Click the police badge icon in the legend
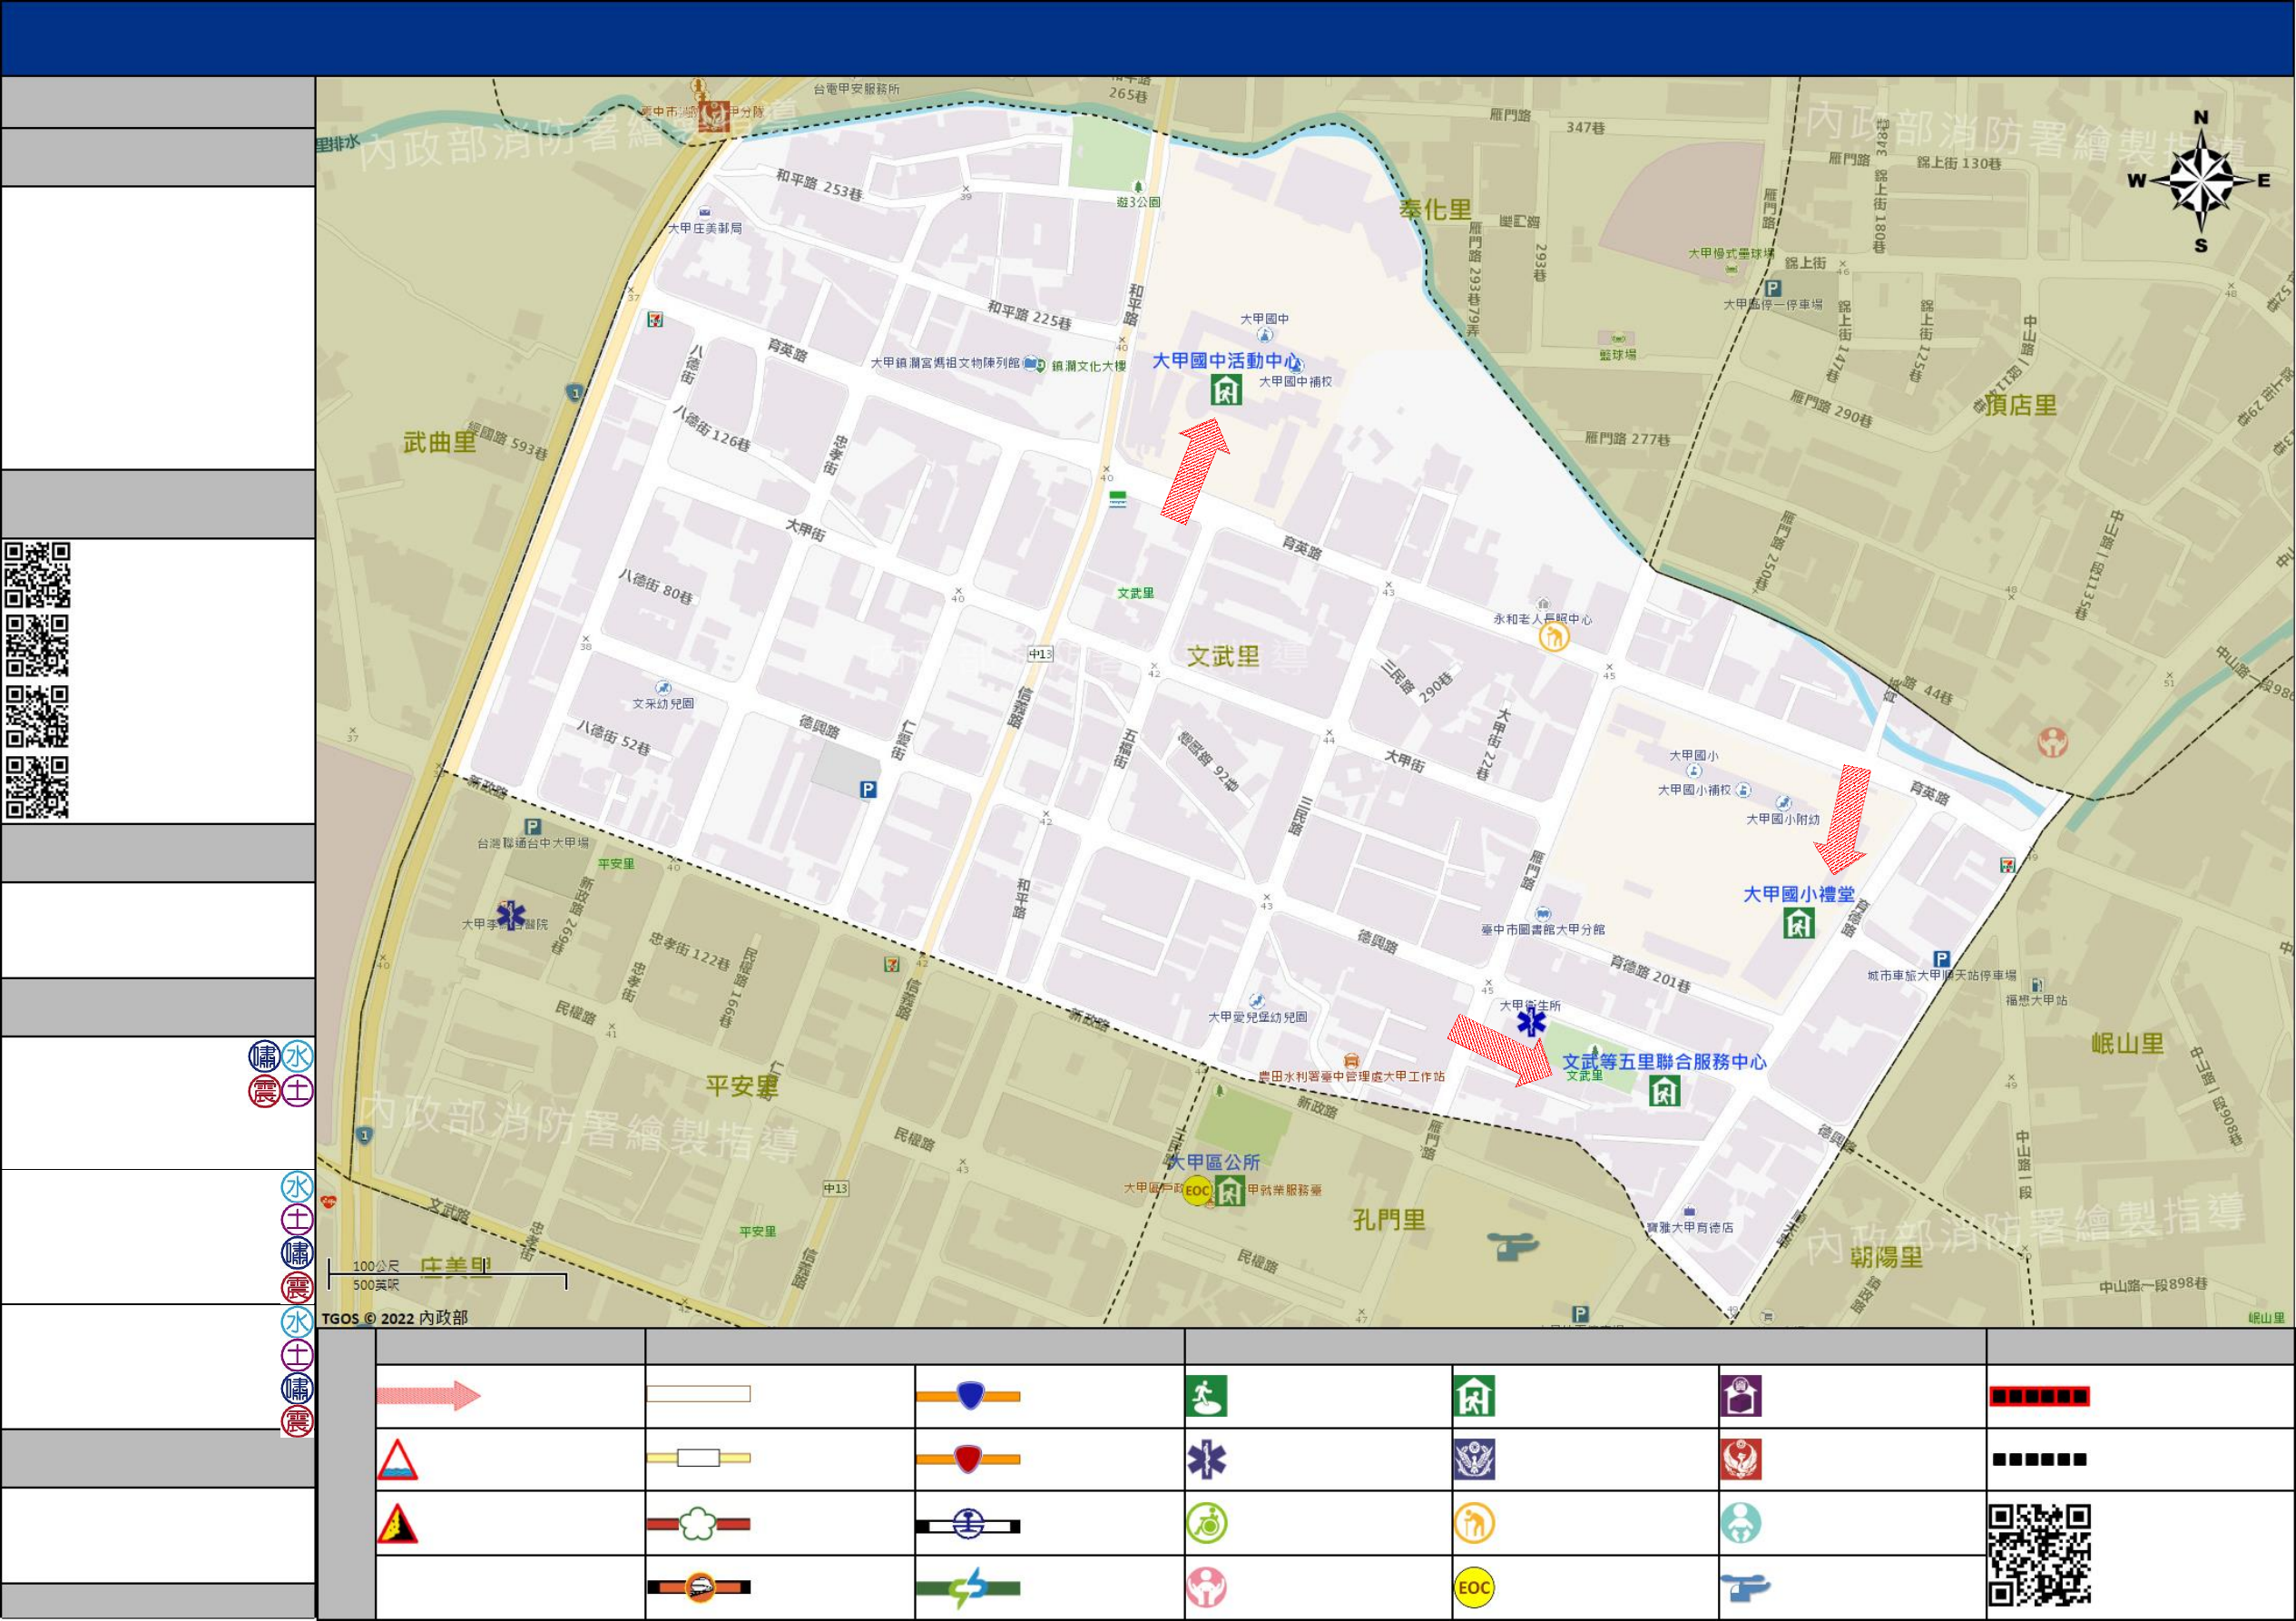Image resolution: width=2296 pixels, height=1621 pixels. point(1475,1460)
